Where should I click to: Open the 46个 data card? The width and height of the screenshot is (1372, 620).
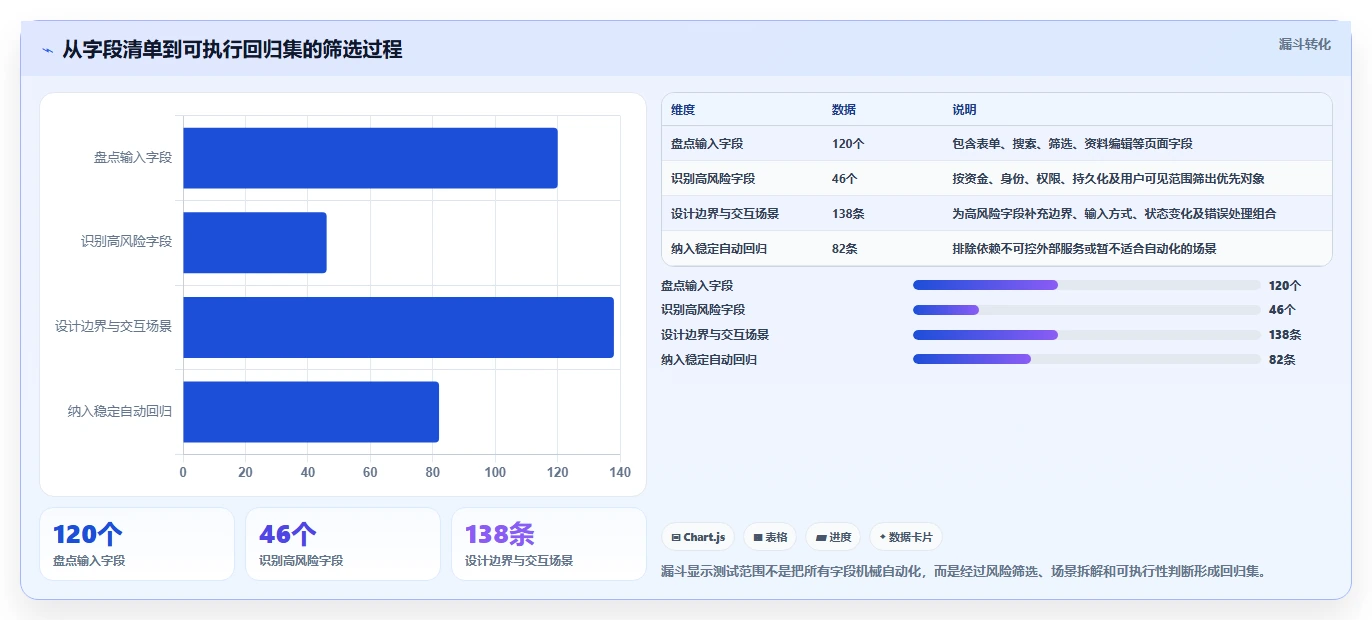[343, 544]
